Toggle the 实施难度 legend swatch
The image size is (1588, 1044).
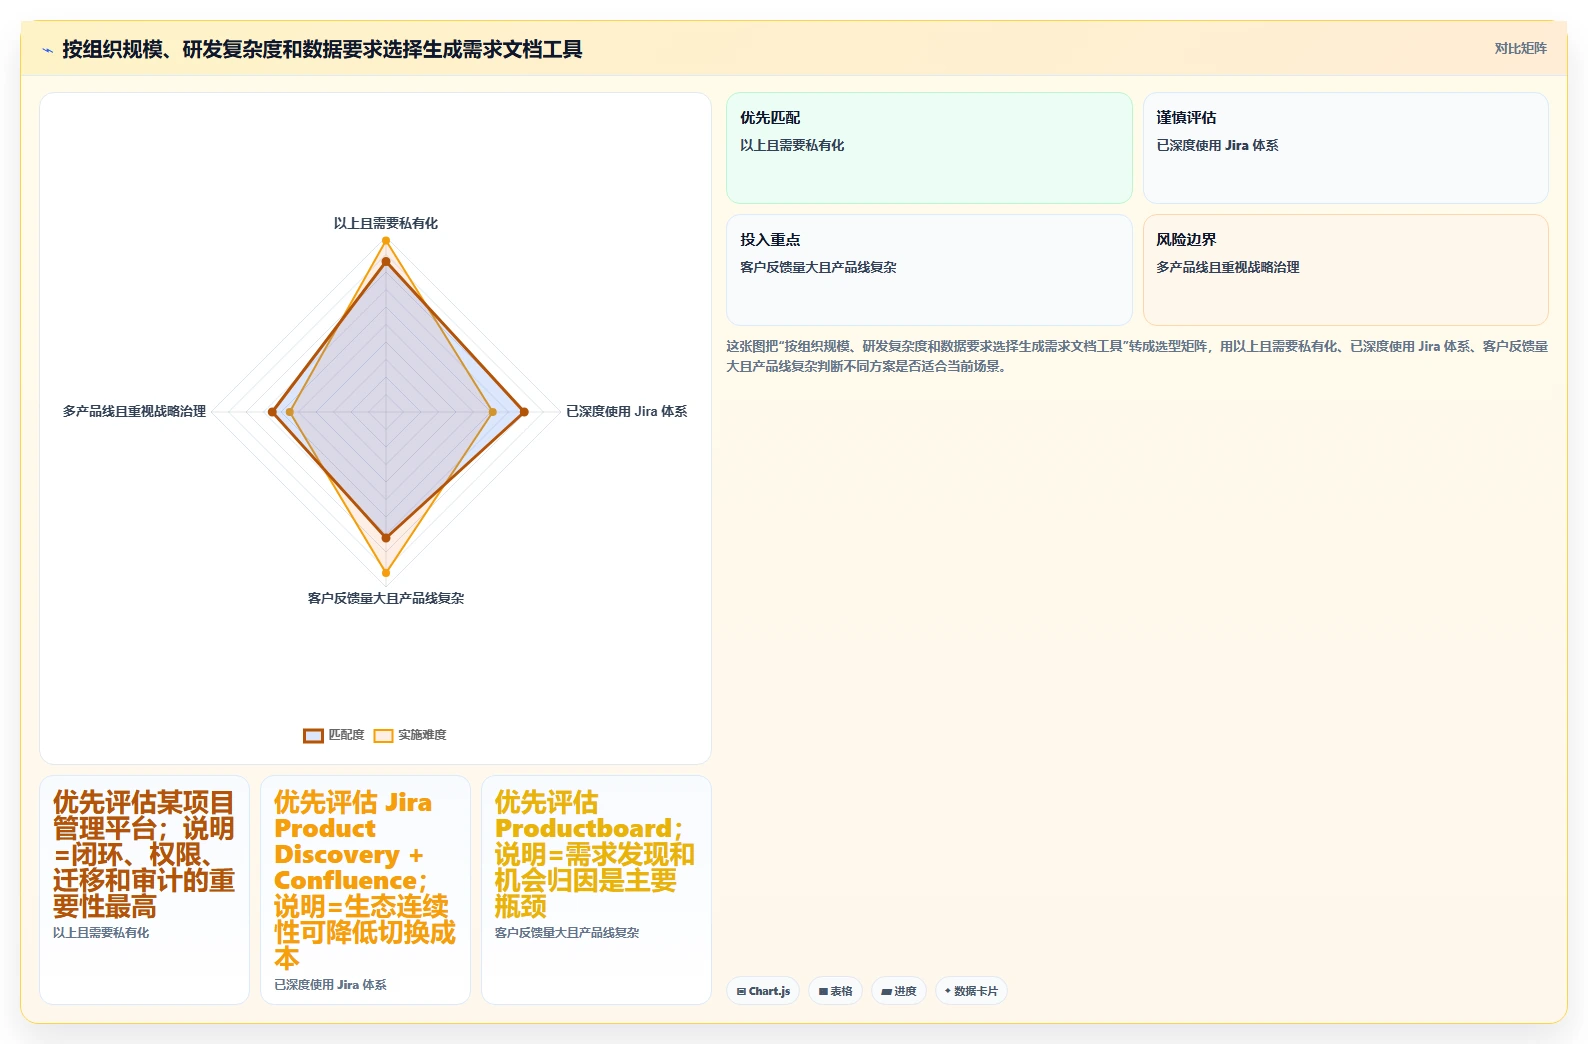coord(383,736)
